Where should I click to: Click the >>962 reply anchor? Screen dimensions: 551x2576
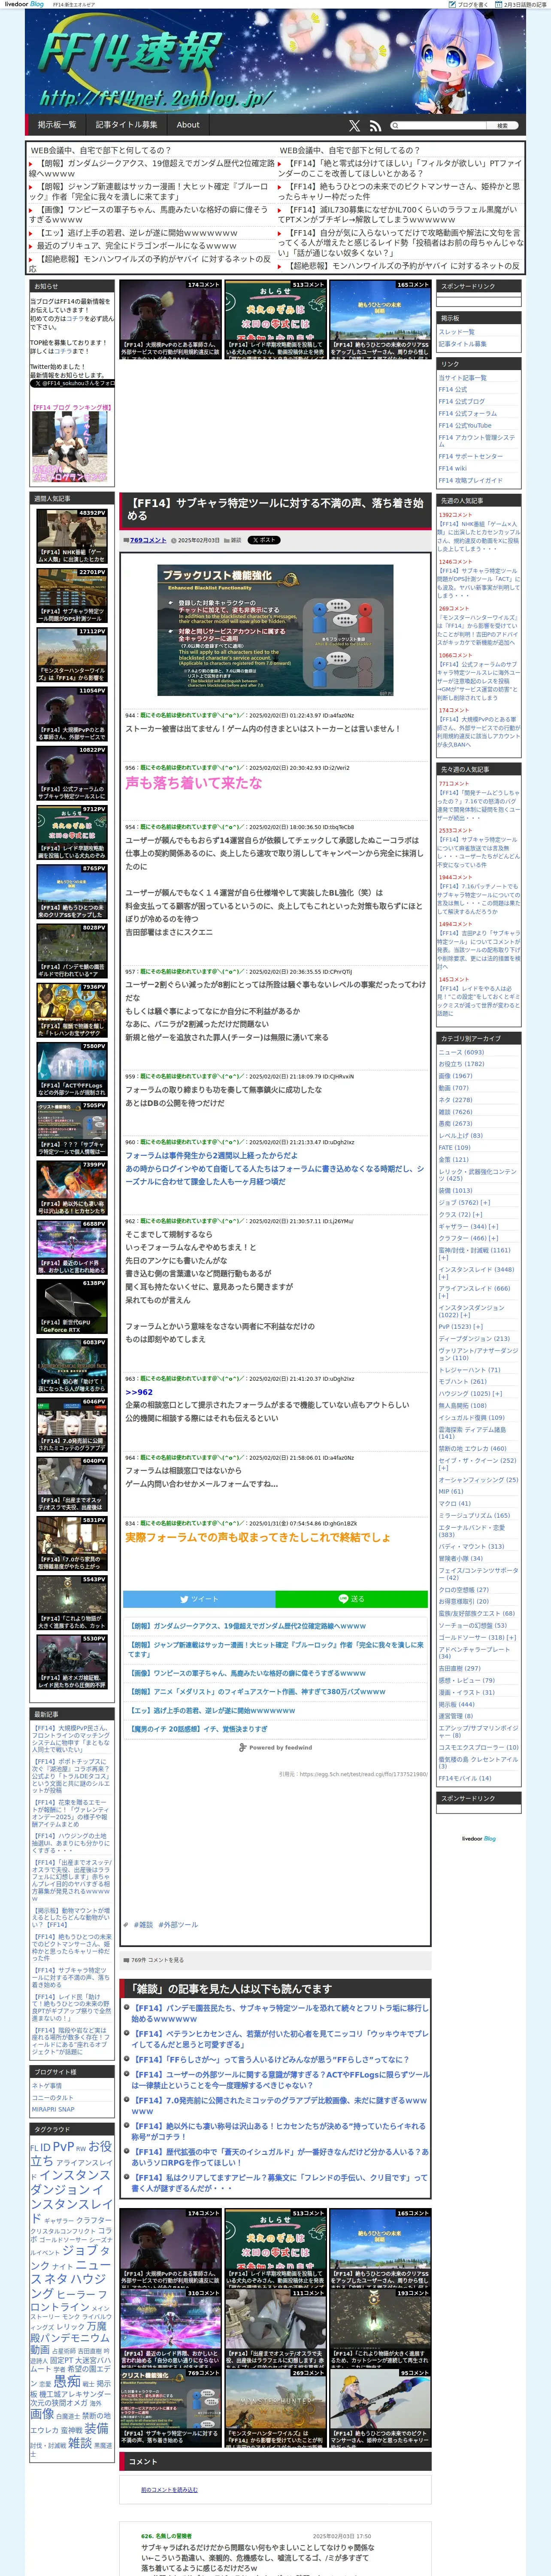click(139, 1392)
